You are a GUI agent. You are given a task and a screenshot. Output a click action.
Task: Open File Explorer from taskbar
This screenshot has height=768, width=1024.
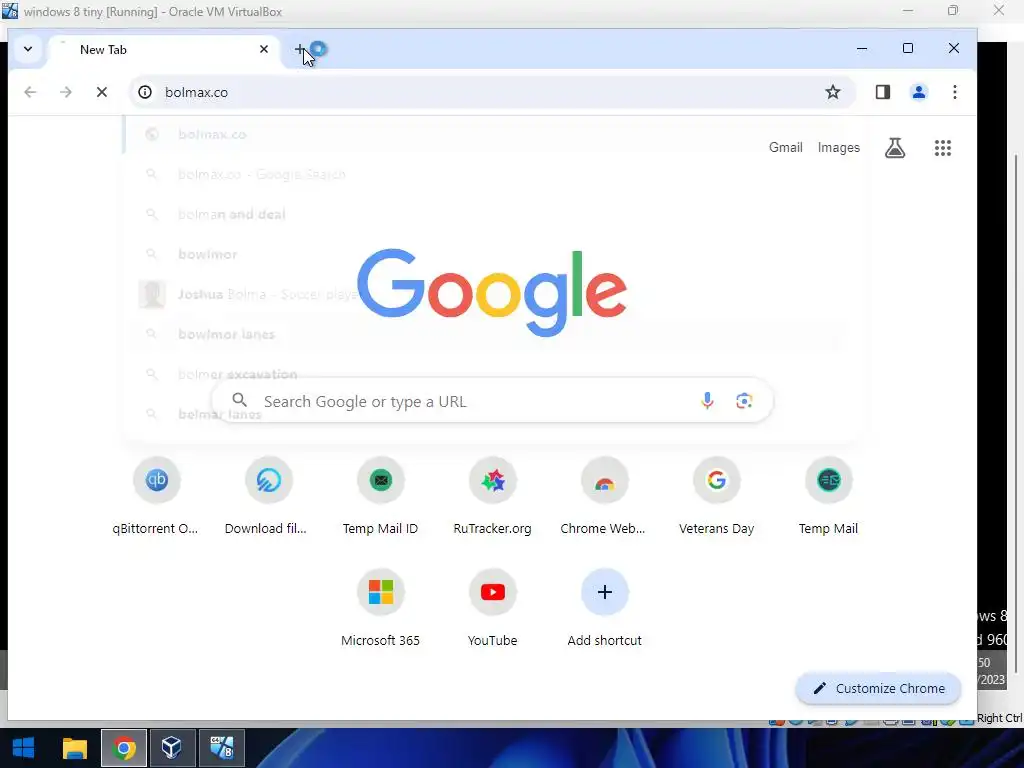[x=74, y=748]
